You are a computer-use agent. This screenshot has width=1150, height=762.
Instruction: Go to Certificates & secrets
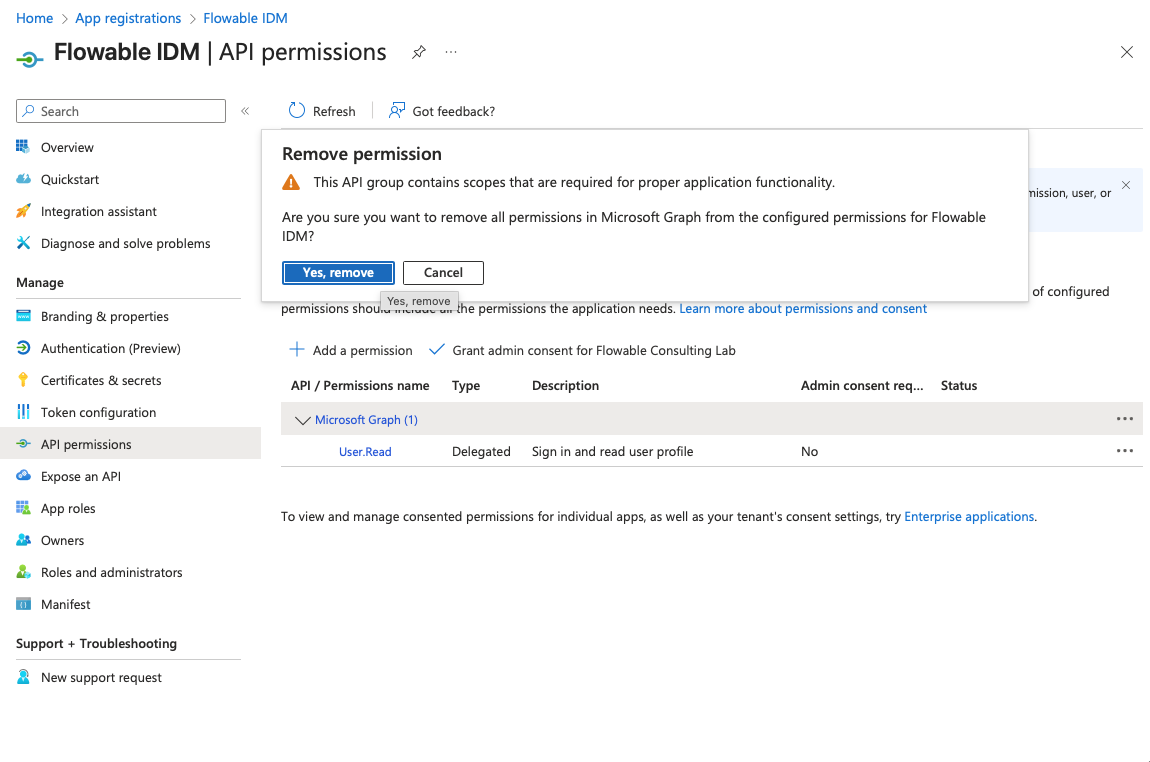coord(100,381)
